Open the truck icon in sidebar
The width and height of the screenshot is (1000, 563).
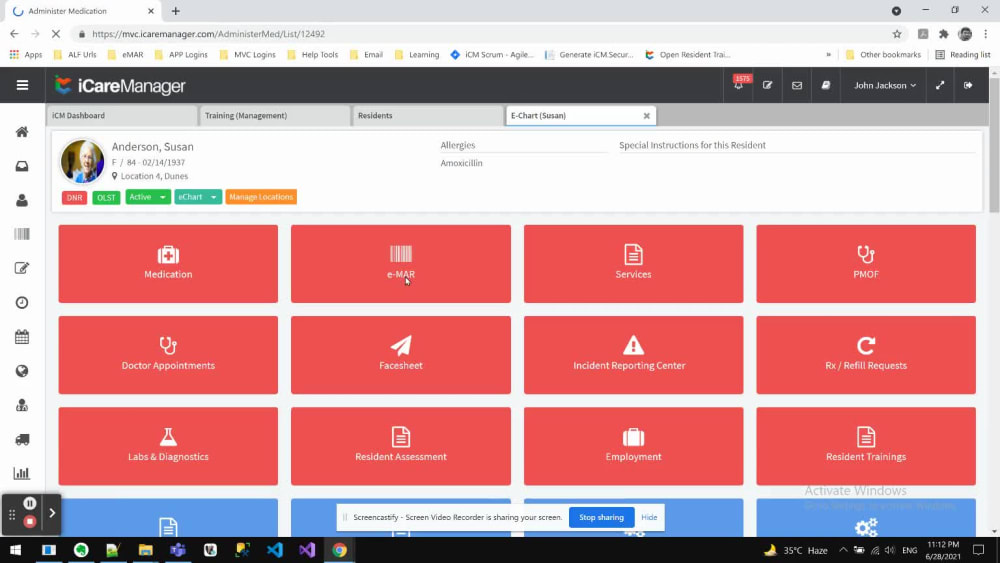pos(22,439)
